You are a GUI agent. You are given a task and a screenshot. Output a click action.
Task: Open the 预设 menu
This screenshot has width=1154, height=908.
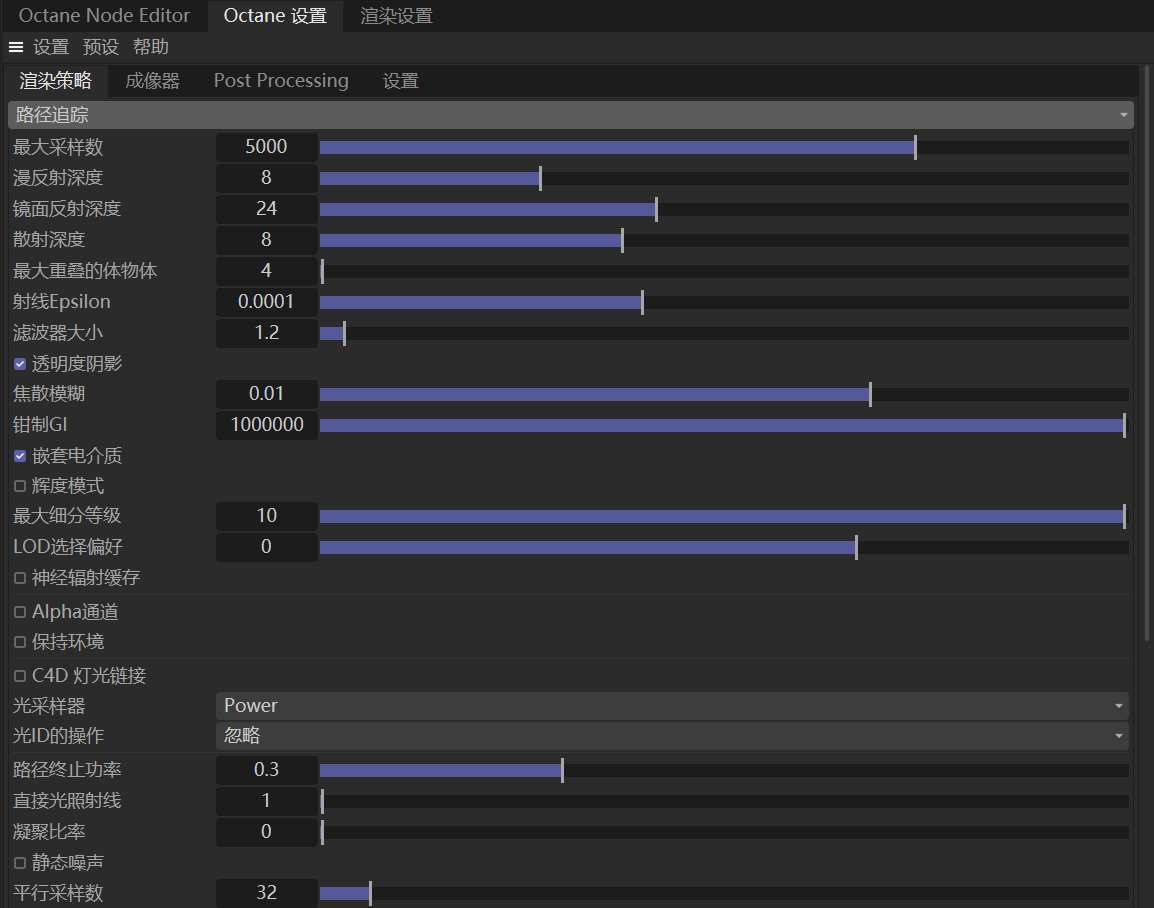pyautogui.click(x=100, y=47)
